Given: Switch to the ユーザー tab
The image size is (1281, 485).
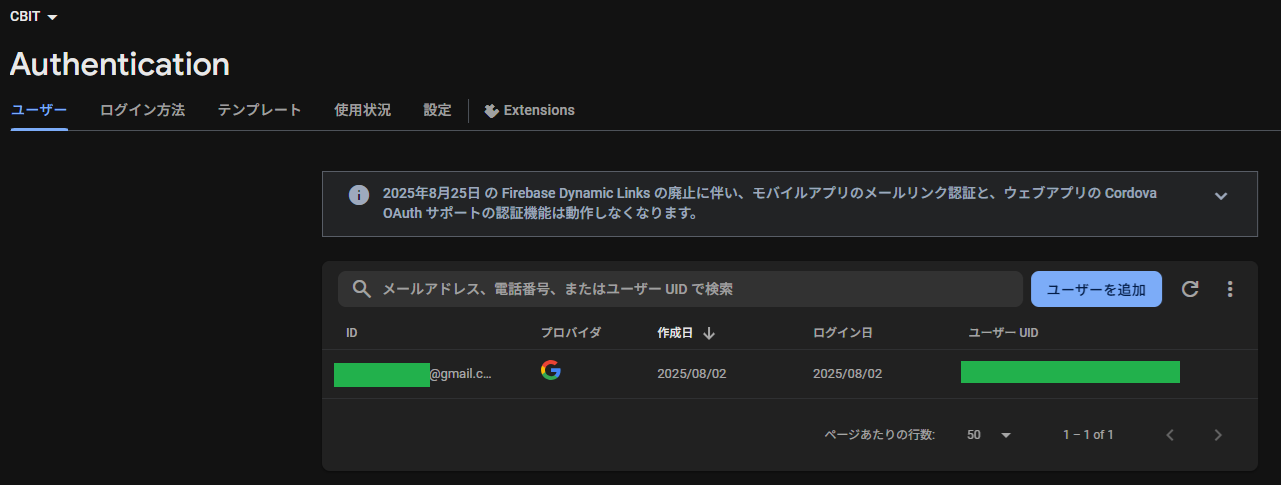Looking at the screenshot, I should pyautogui.click(x=39, y=110).
